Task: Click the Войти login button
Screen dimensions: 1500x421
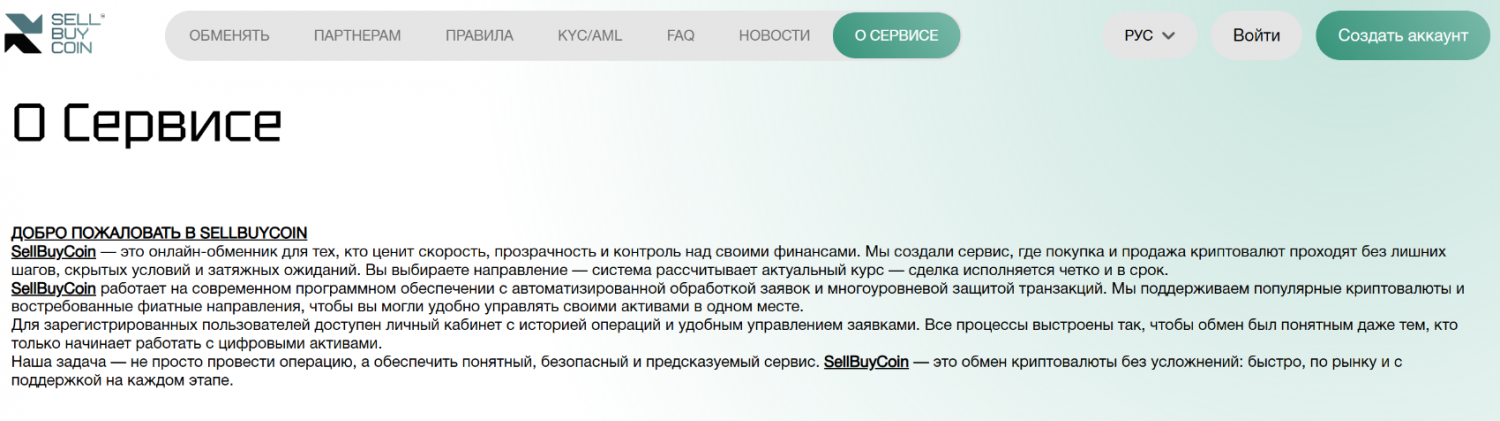Action: pyautogui.click(x=1256, y=36)
